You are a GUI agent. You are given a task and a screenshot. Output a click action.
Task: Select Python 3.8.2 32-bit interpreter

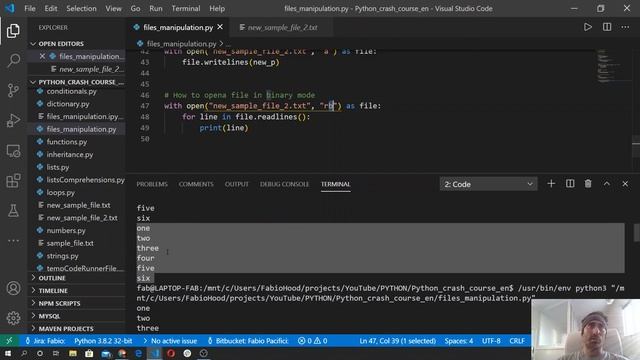[103, 340]
